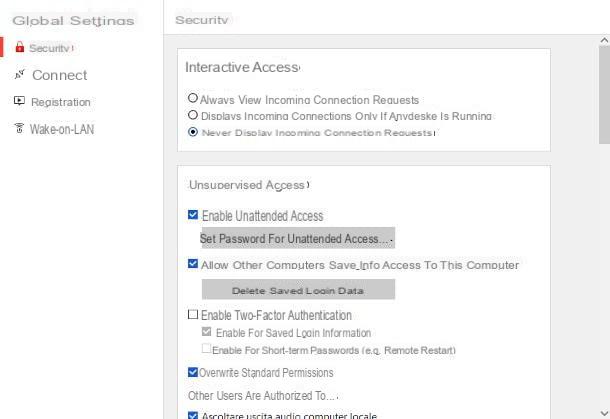
Task: Toggle Overwrite Standard Permissions checkbox
Action: point(193,372)
